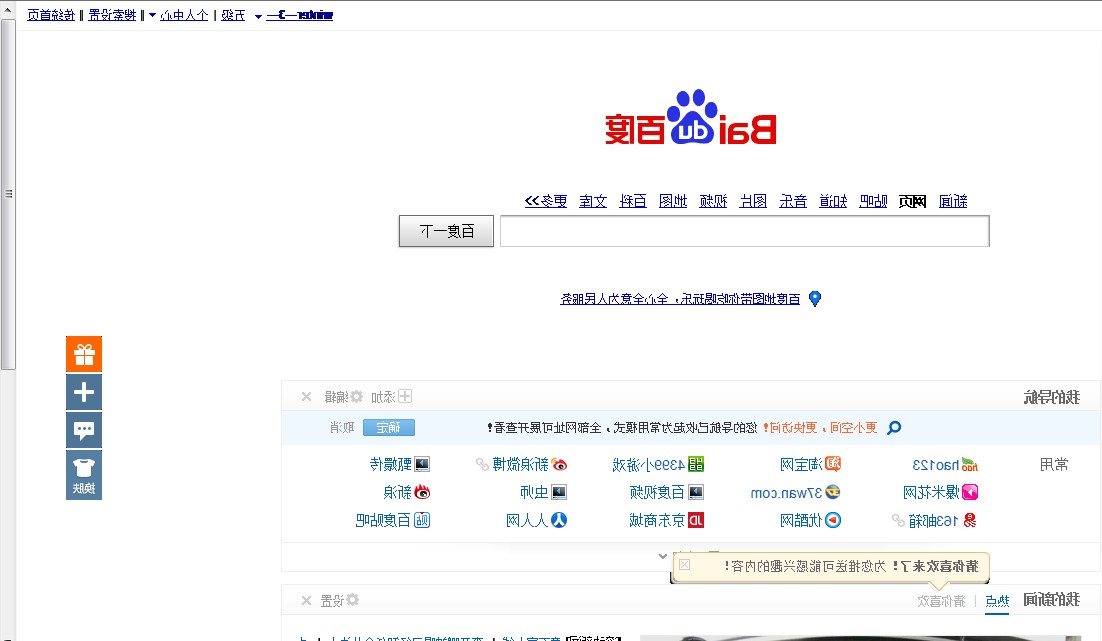
Task: Collapse navigation panel with the down chevron
Action: 663,556
